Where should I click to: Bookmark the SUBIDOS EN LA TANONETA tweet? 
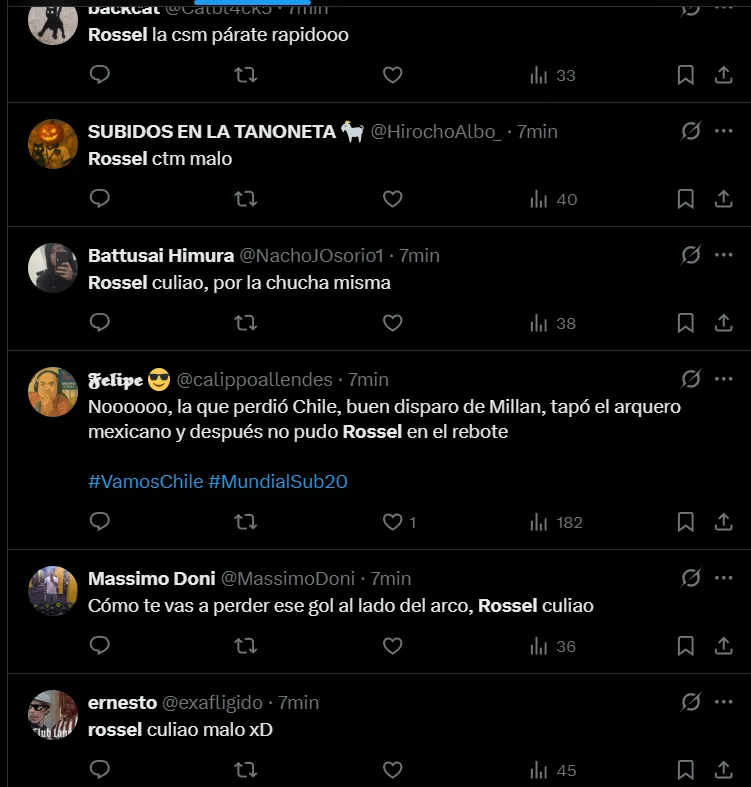coord(685,199)
